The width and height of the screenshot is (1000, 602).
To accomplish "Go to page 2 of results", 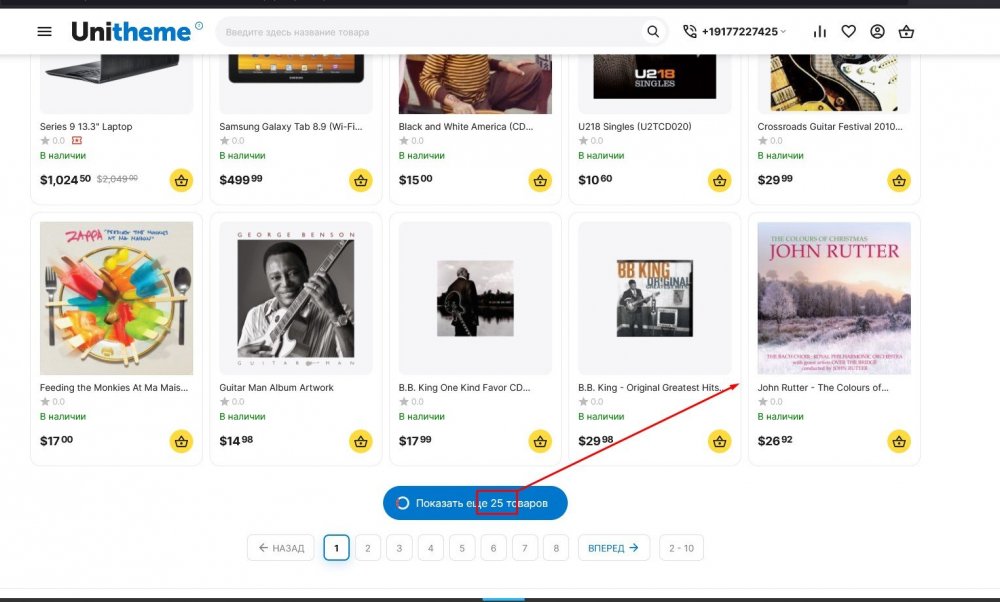I will click(x=367, y=548).
